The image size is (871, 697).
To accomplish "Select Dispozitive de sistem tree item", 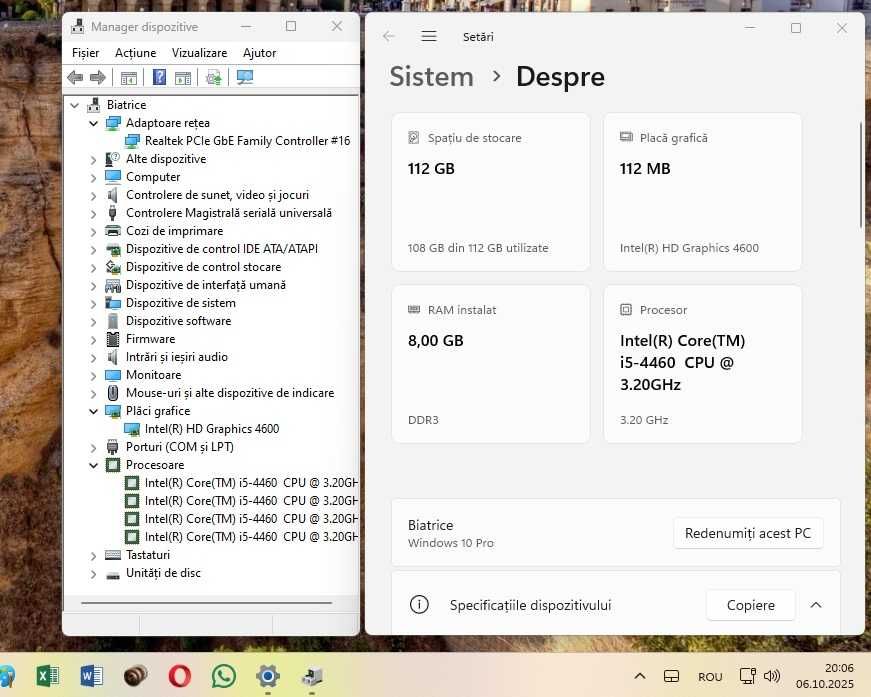I will tap(181, 303).
